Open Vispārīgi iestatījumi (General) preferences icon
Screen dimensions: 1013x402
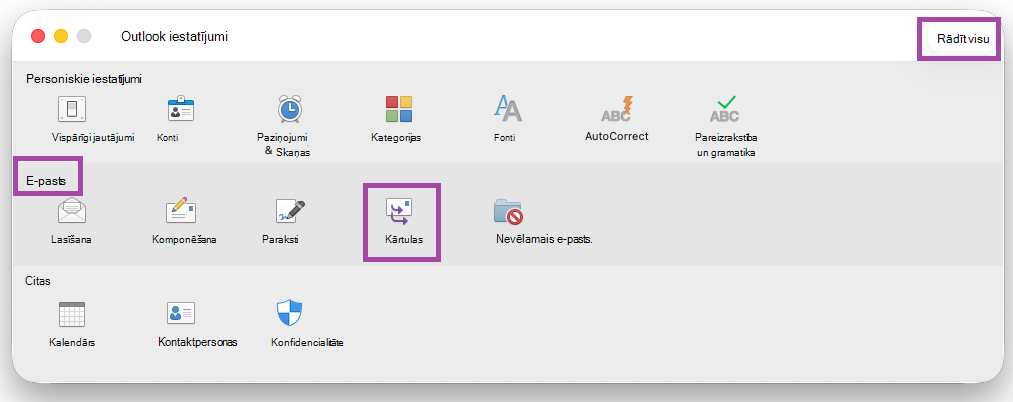click(72, 109)
